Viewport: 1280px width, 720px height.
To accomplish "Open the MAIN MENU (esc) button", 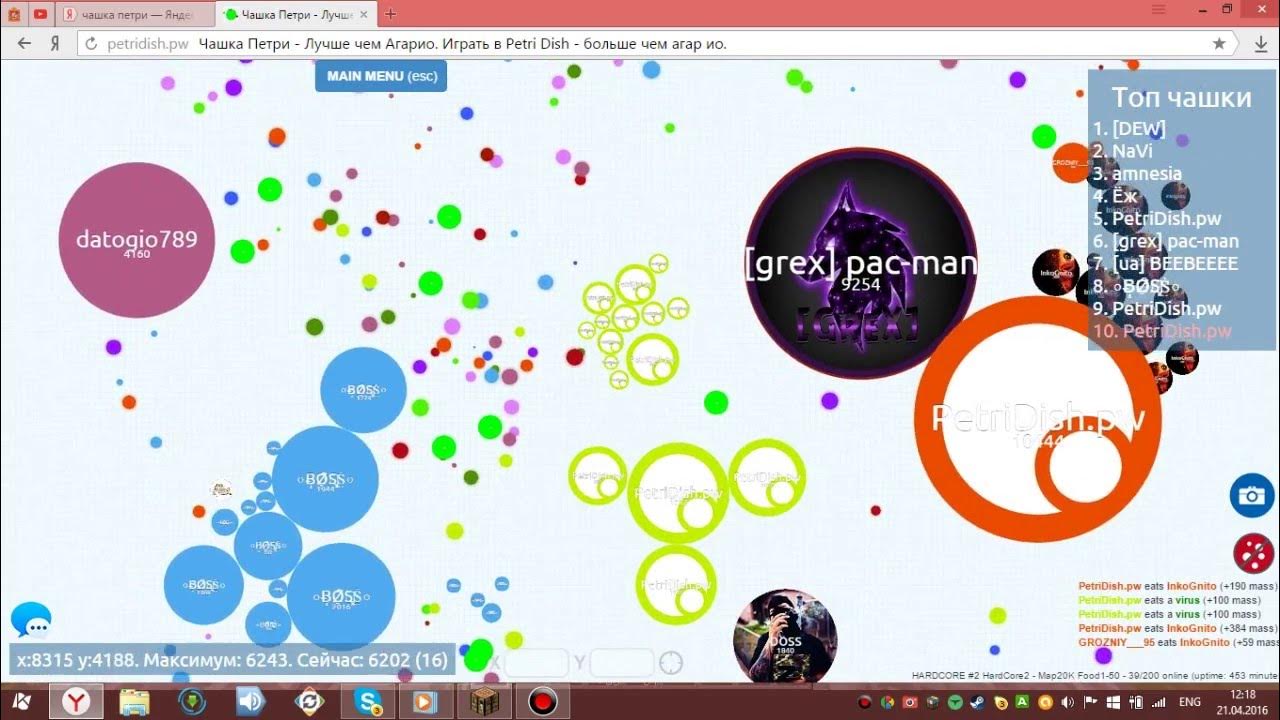I will coord(381,76).
